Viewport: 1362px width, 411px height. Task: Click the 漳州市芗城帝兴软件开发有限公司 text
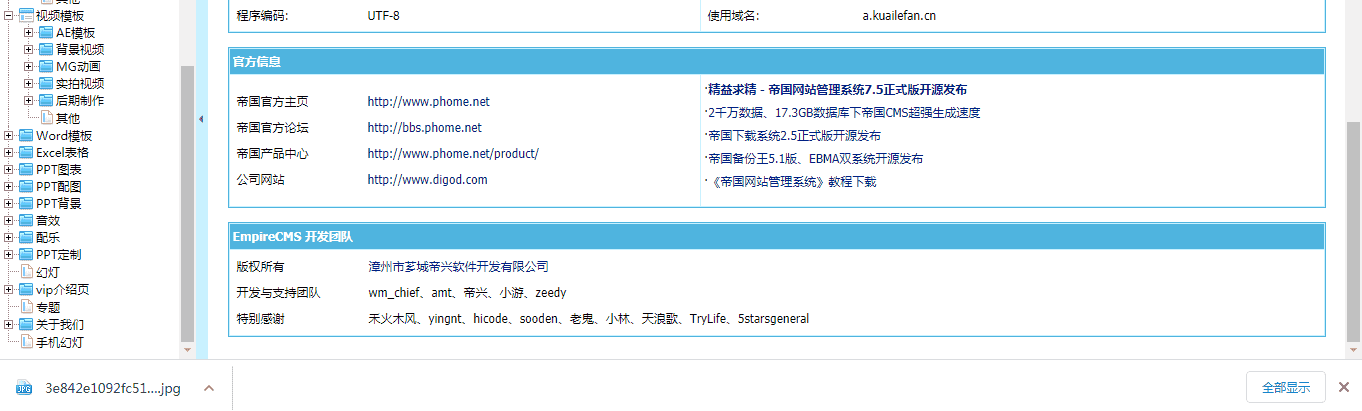(458, 267)
